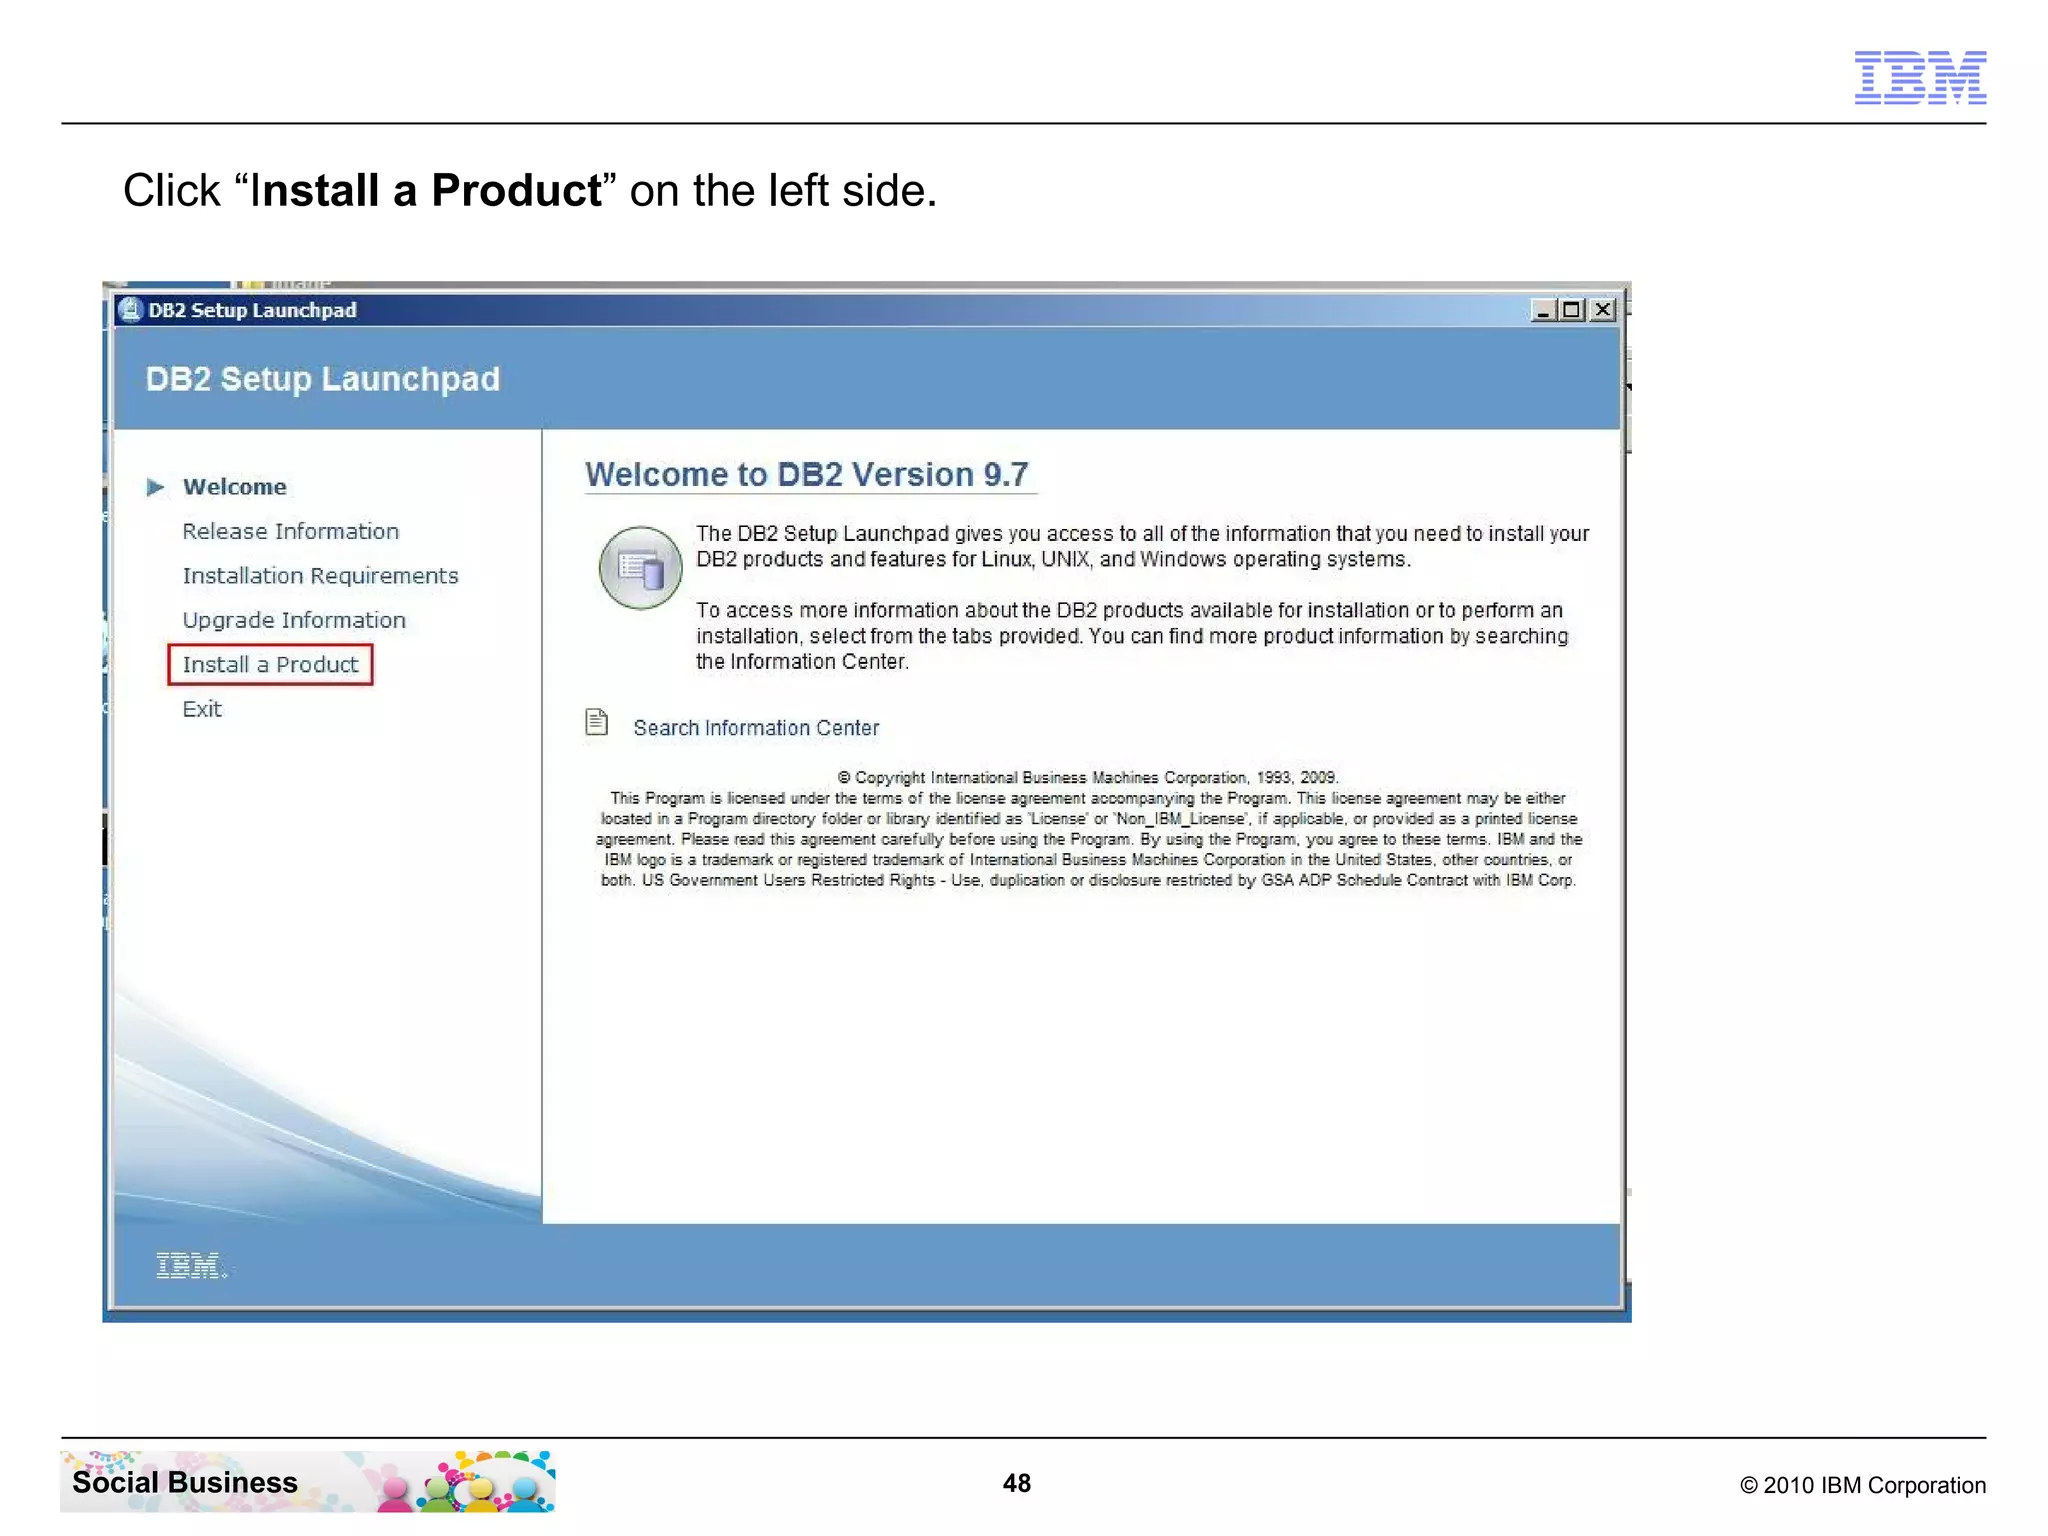
Task: Close the DB2 Setup Launchpad window
Action: click(1603, 310)
